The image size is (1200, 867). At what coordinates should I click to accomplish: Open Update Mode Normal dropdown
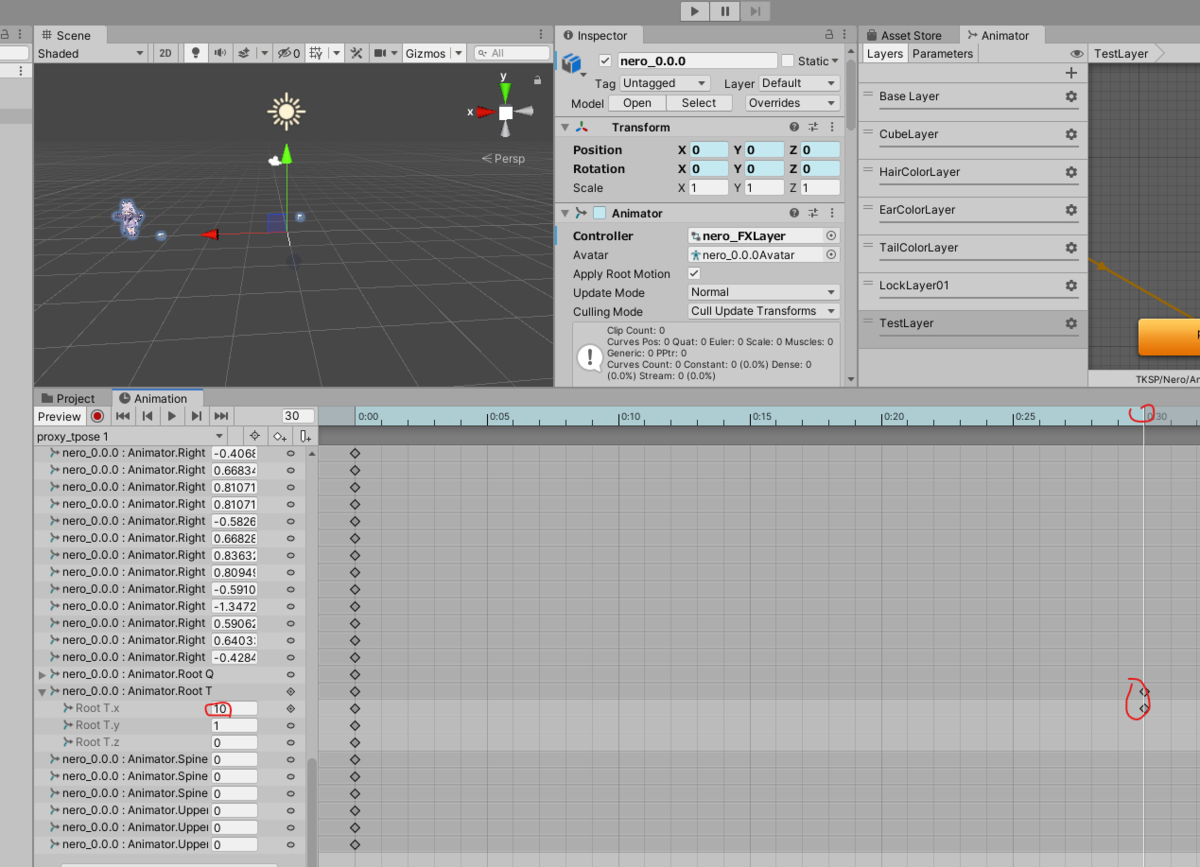pos(764,292)
